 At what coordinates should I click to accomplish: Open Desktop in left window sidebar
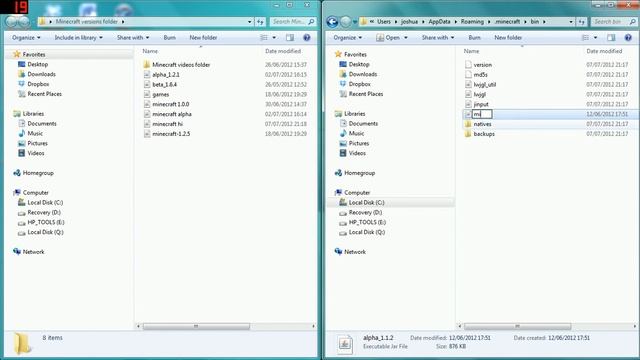coord(37,64)
